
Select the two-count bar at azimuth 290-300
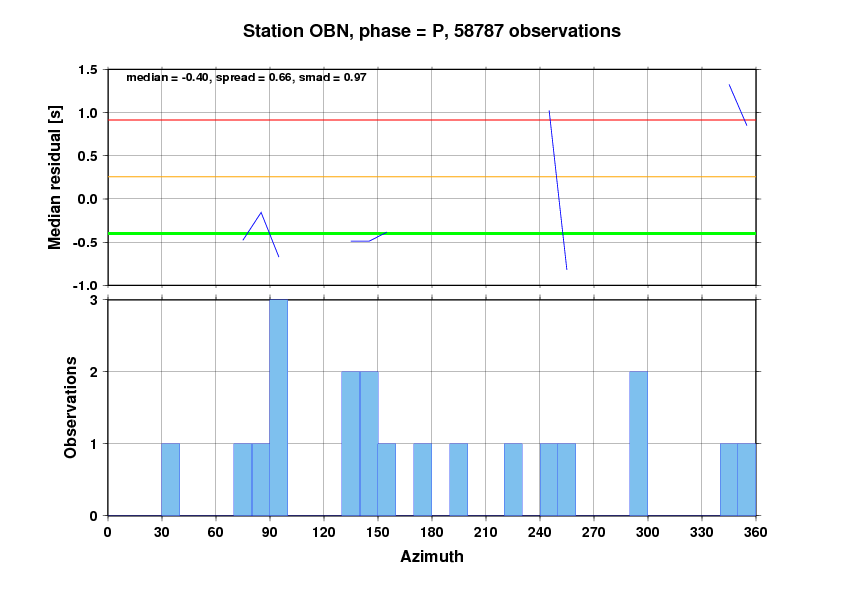(x=638, y=444)
